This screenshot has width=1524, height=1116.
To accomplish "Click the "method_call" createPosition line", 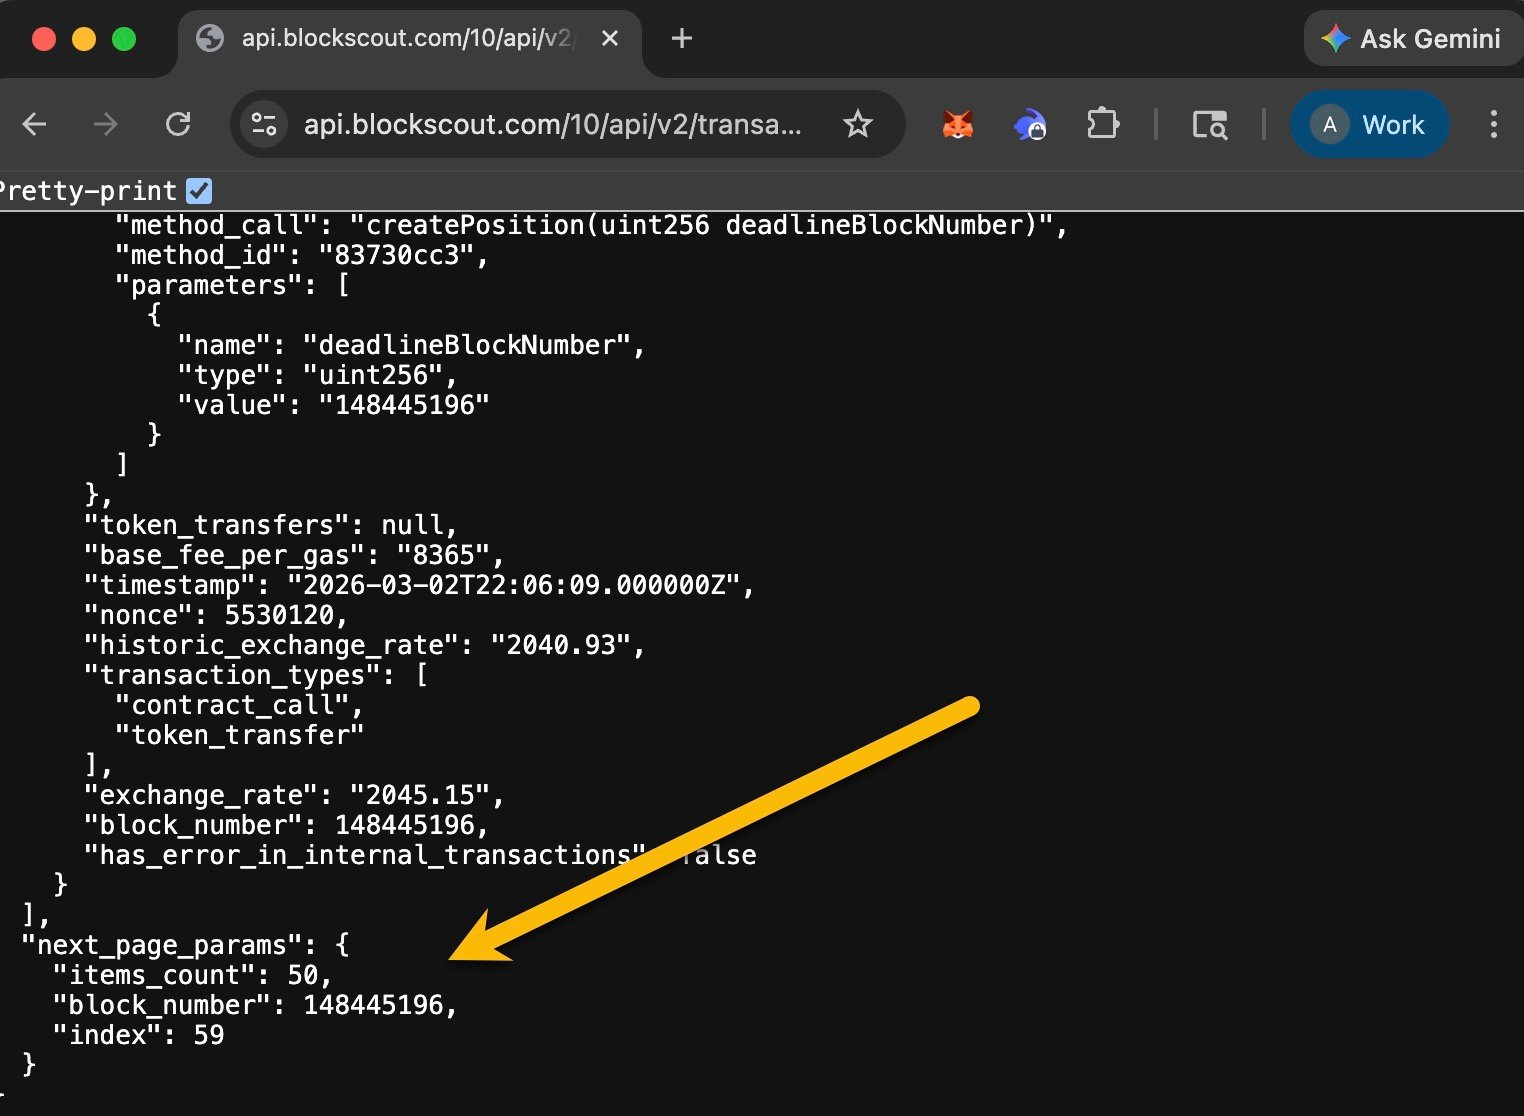I will pos(591,225).
